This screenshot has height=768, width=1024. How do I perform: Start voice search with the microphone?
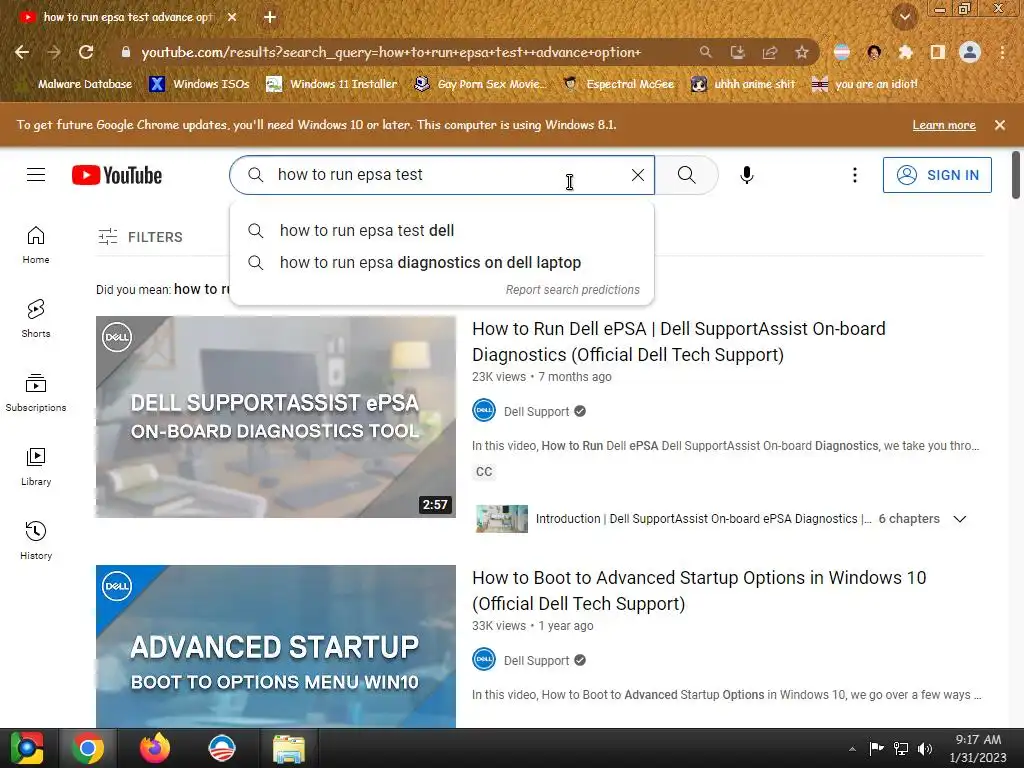746,175
